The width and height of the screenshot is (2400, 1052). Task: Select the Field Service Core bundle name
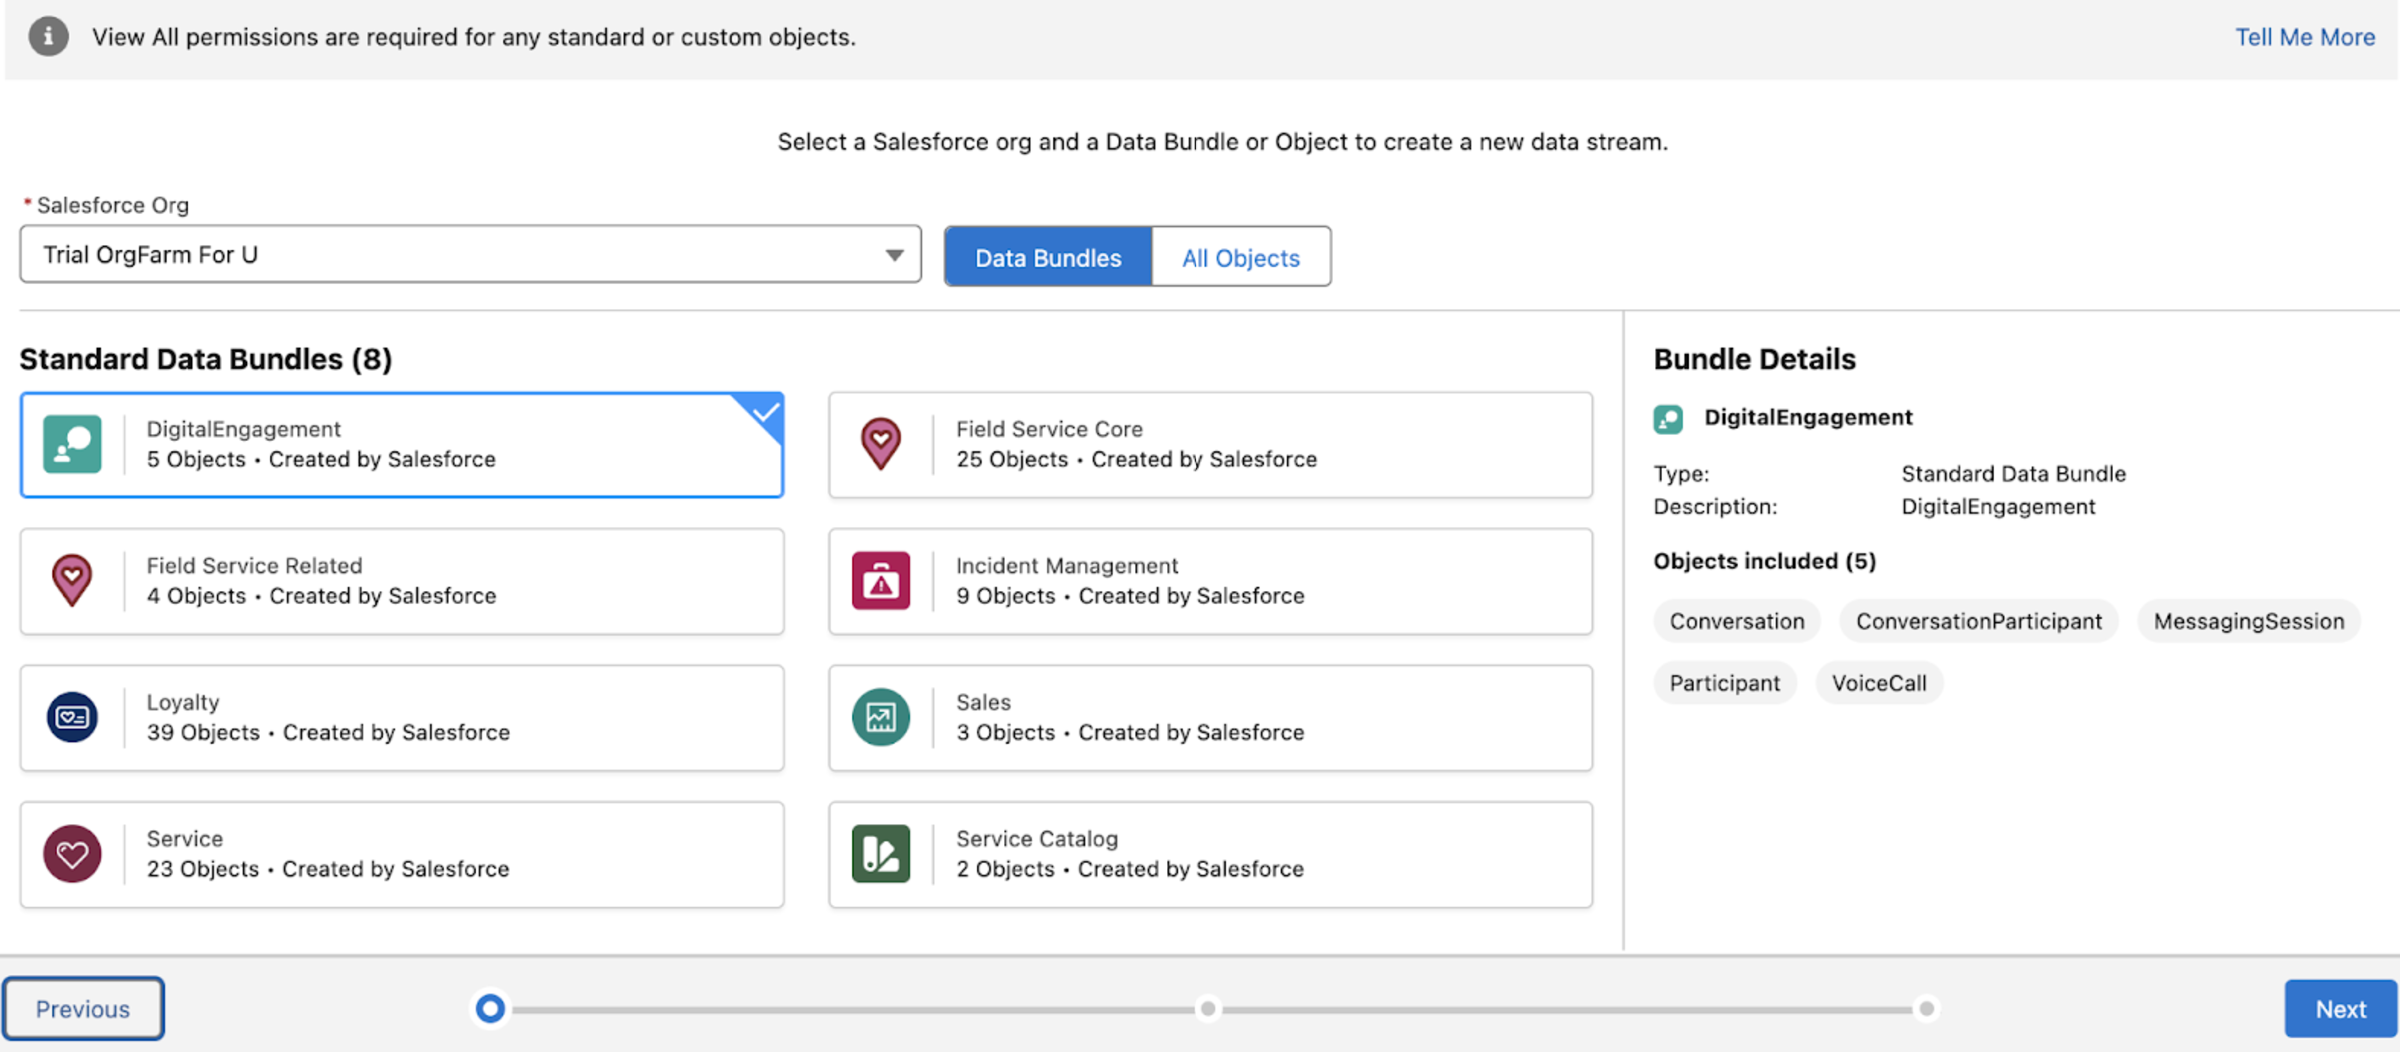pyautogui.click(x=1049, y=429)
